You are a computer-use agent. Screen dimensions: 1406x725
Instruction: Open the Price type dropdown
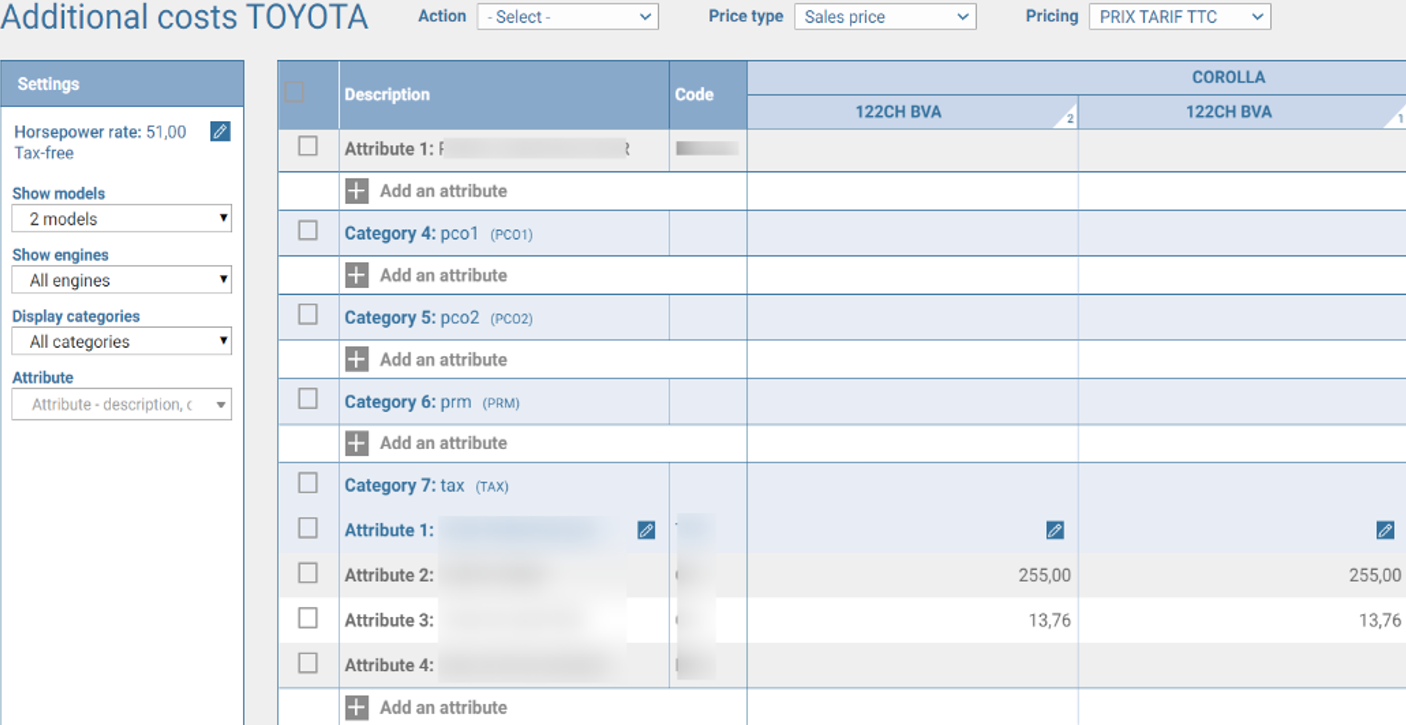pyautogui.click(x=885, y=17)
